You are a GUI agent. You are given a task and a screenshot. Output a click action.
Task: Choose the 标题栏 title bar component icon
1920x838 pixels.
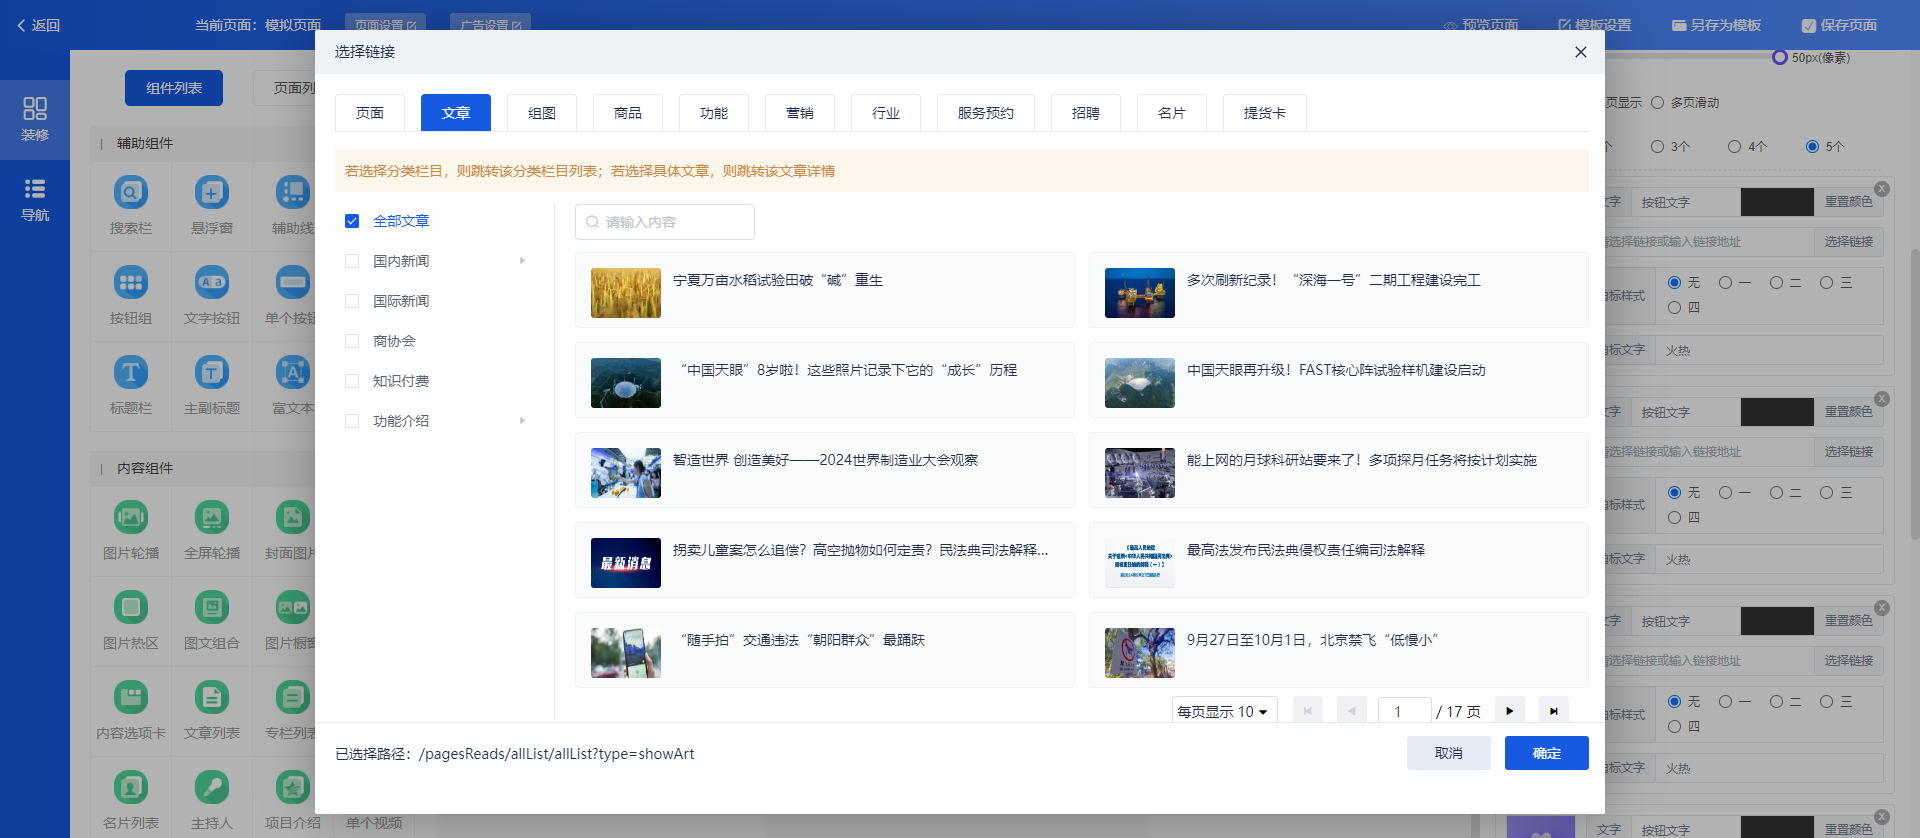131,373
